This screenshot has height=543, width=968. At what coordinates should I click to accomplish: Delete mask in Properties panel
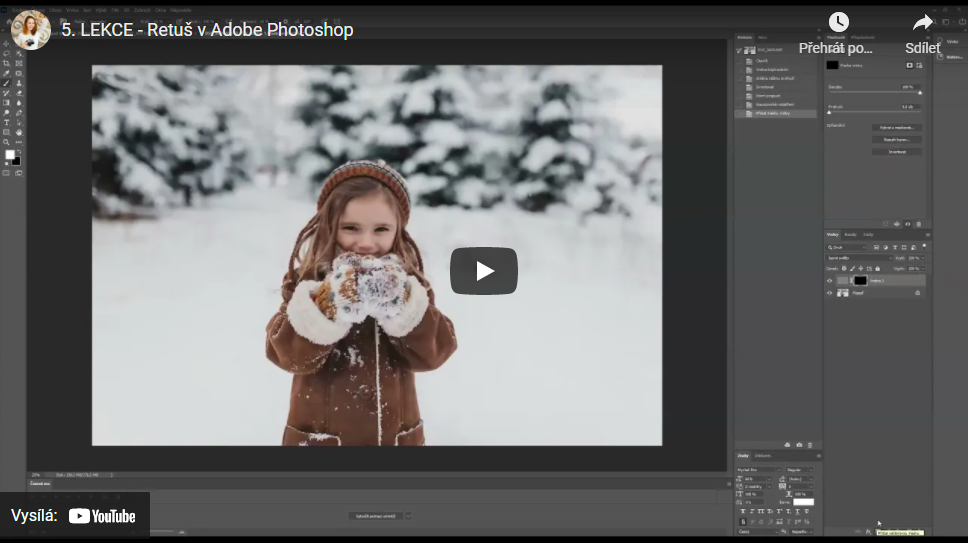pos(919,224)
